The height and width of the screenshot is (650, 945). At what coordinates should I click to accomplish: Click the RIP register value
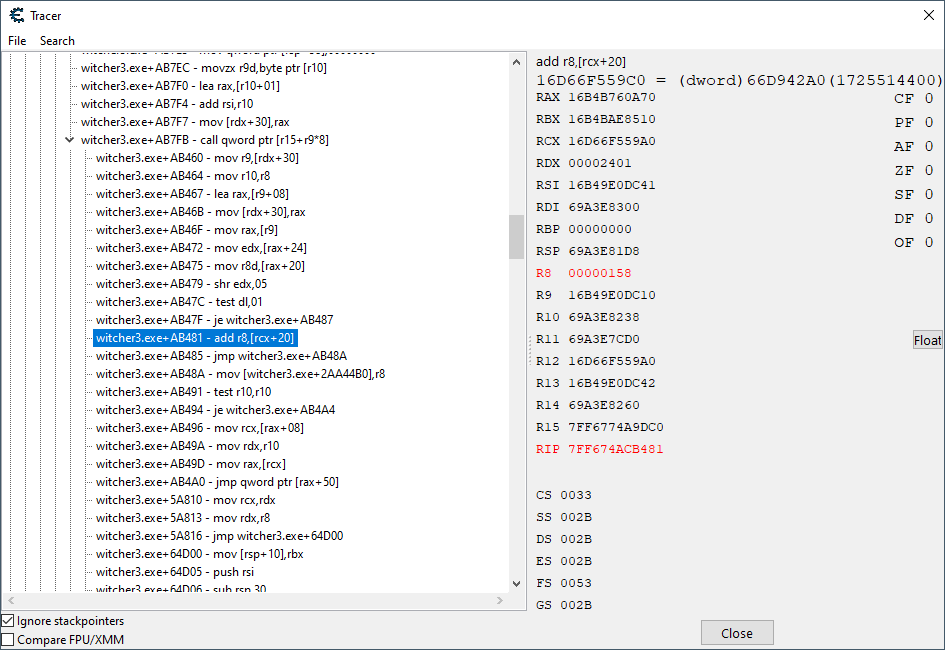coord(616,449)
